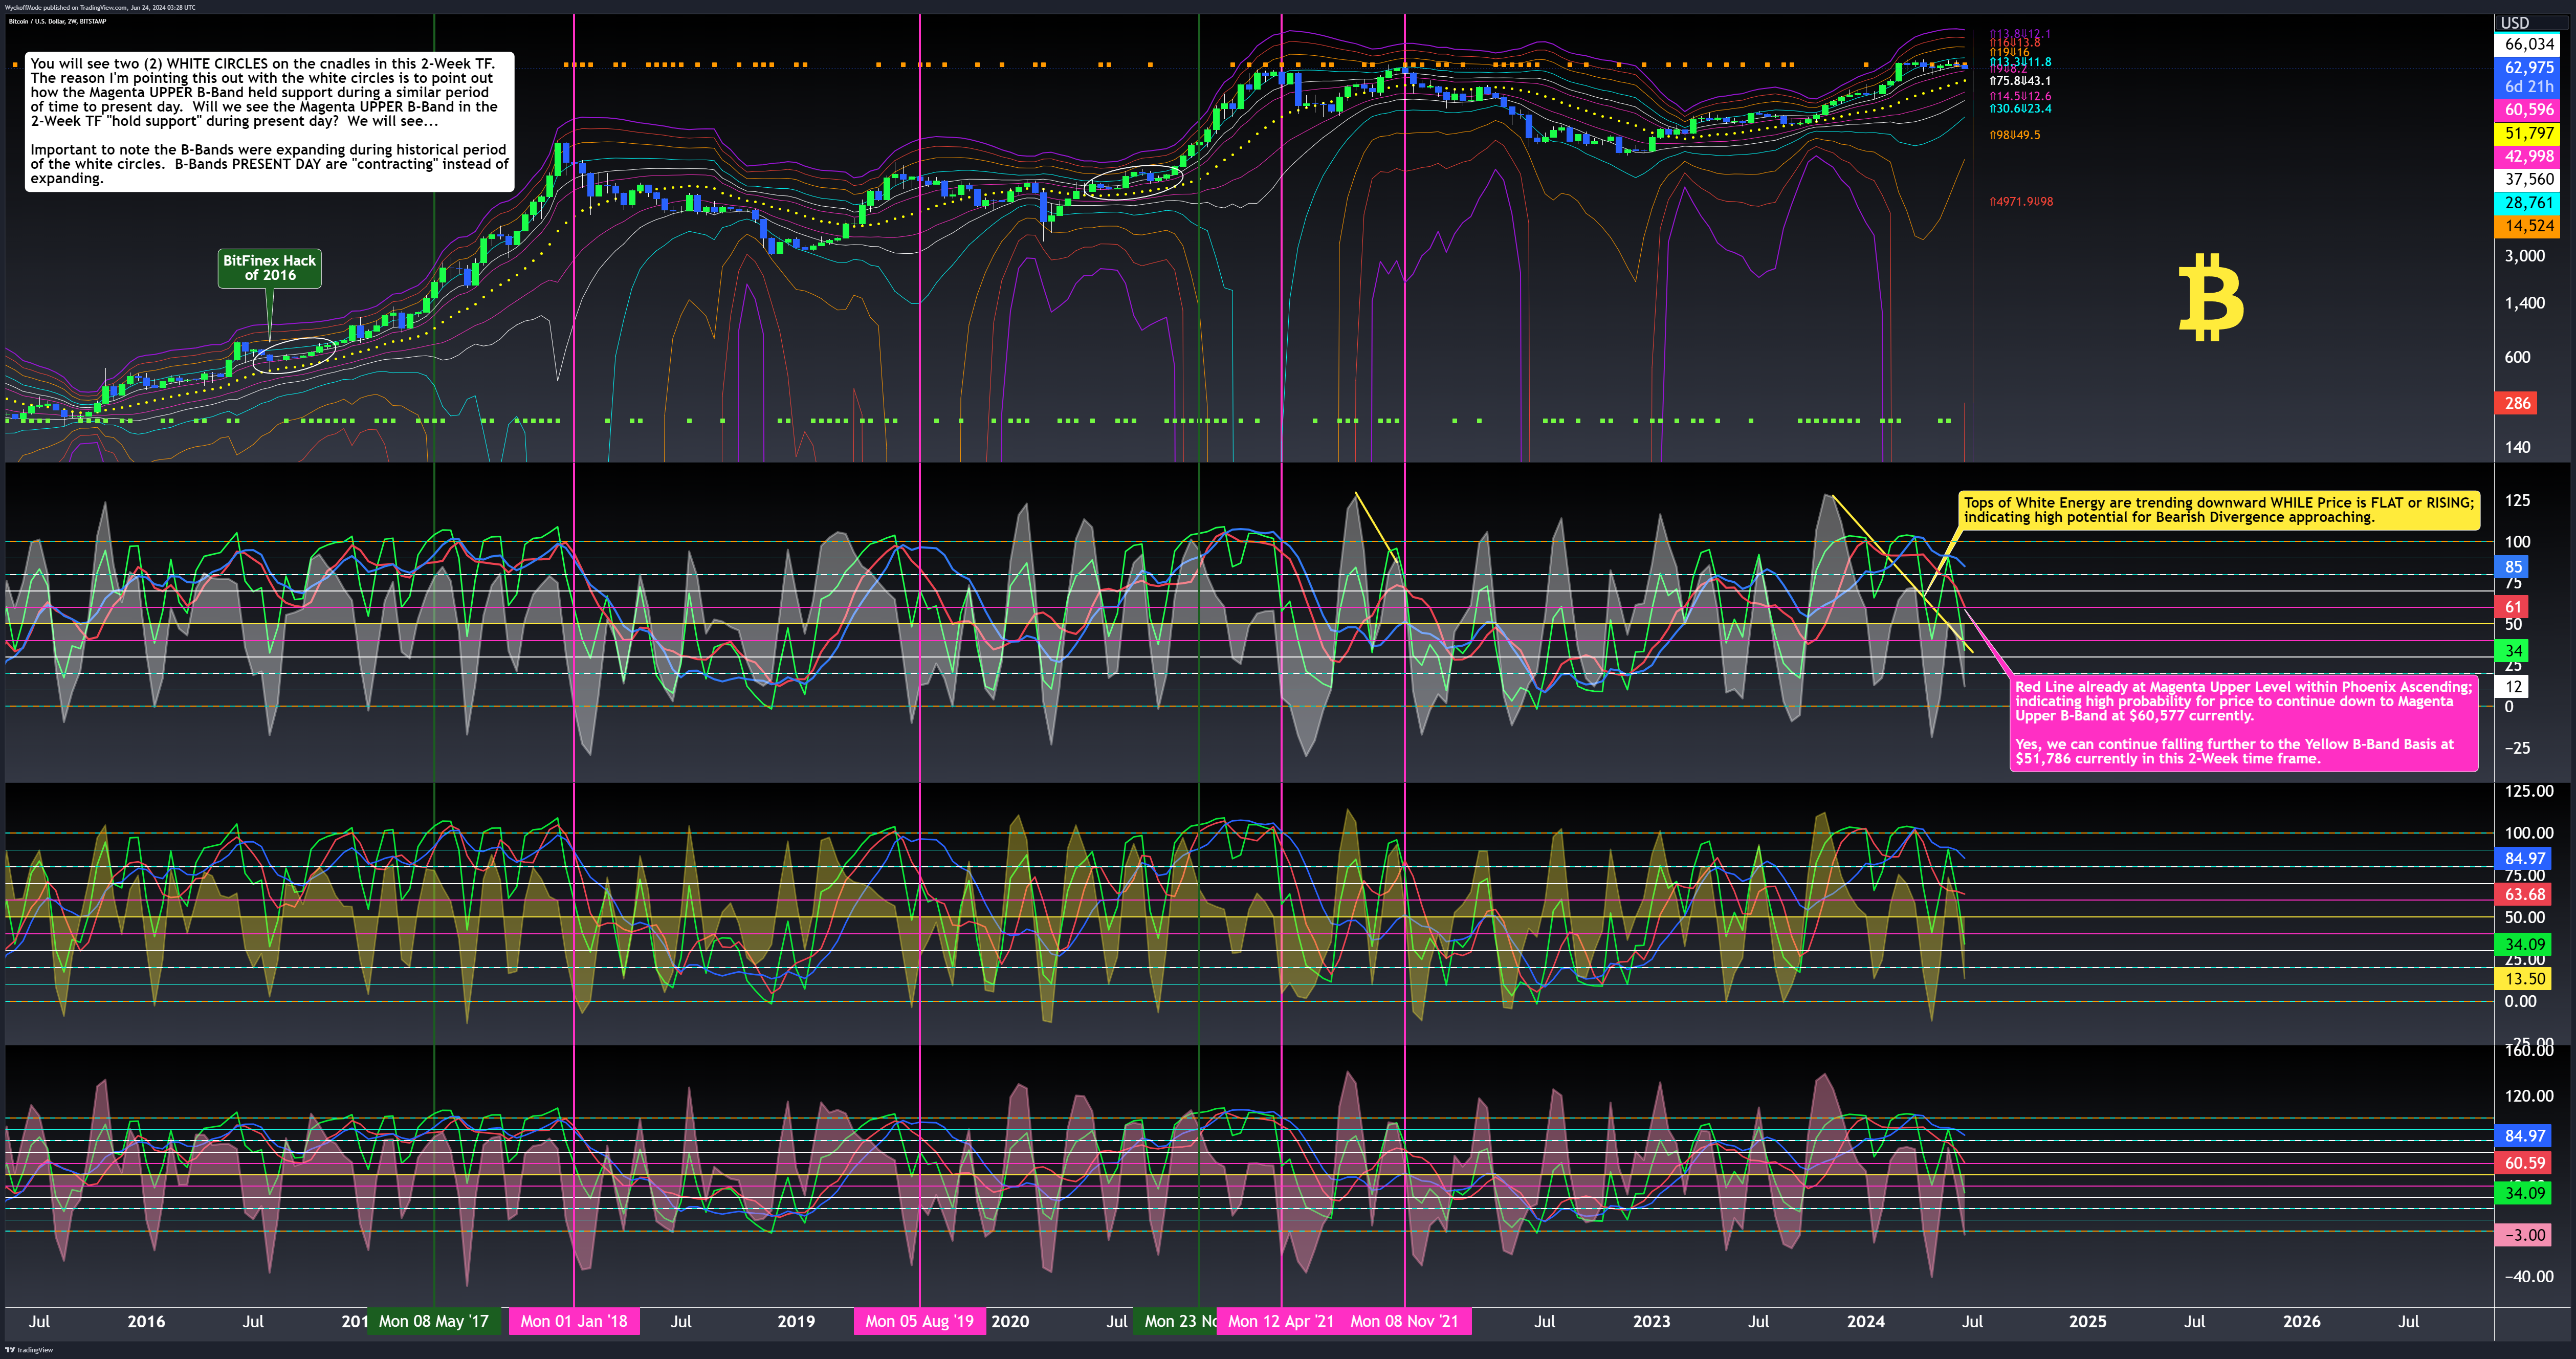Click the 6d 21h countdown label
The image size is (2576, 1359).
coord(2528,87)
